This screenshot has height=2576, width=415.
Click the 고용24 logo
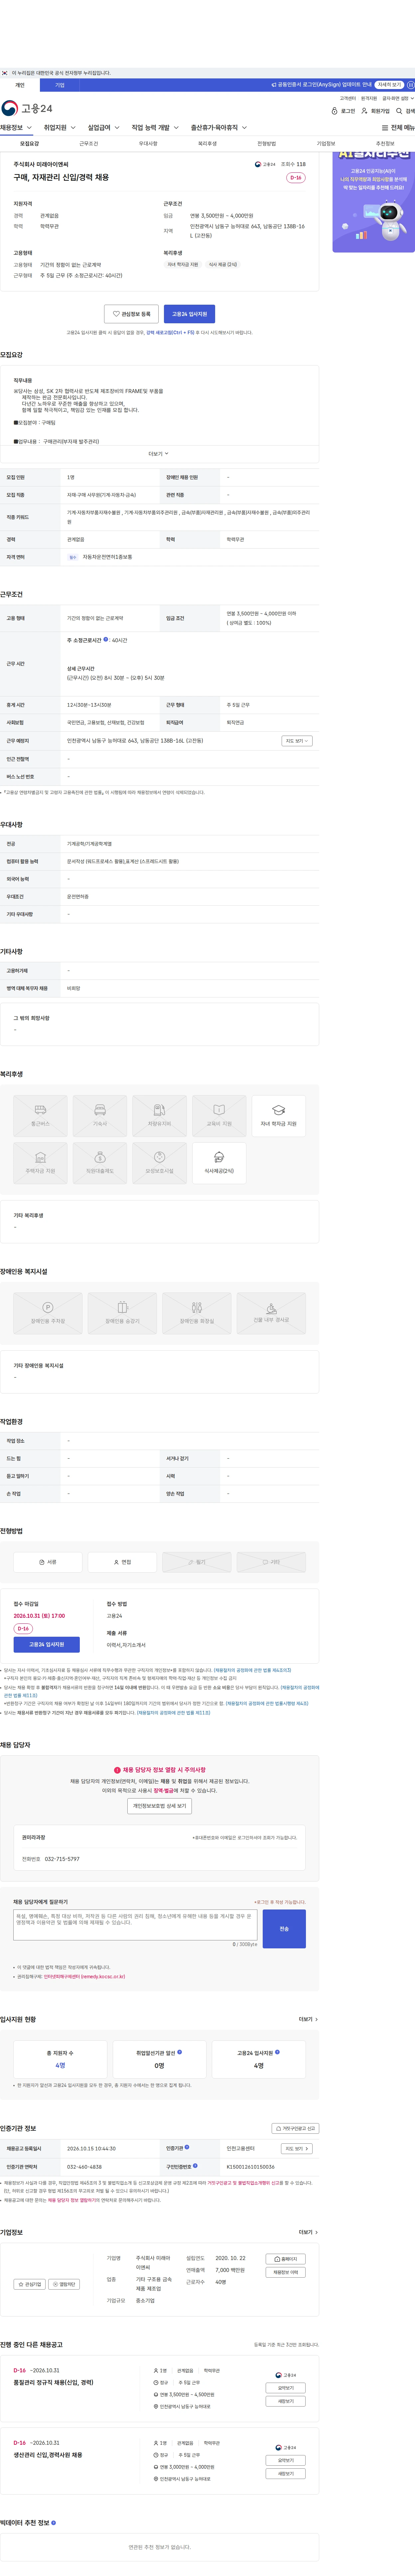point(27,108)
